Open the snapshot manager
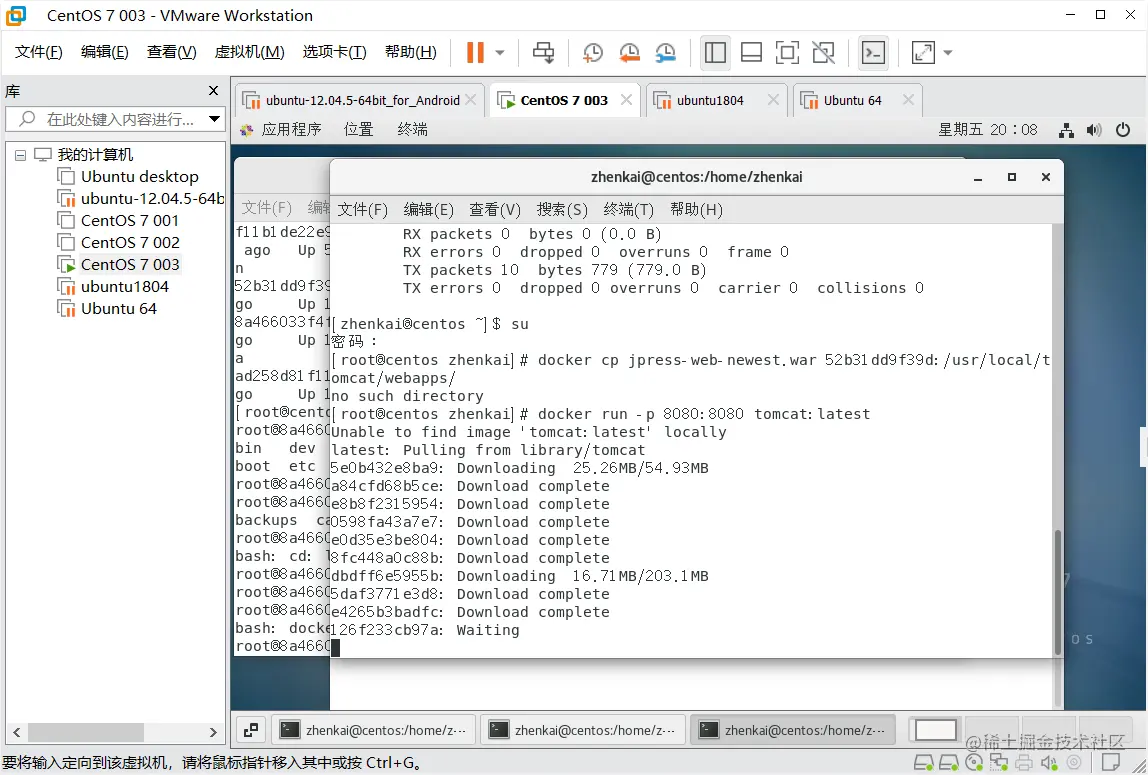This screenshot has width=1148, height=775. (x=666, y=52)
